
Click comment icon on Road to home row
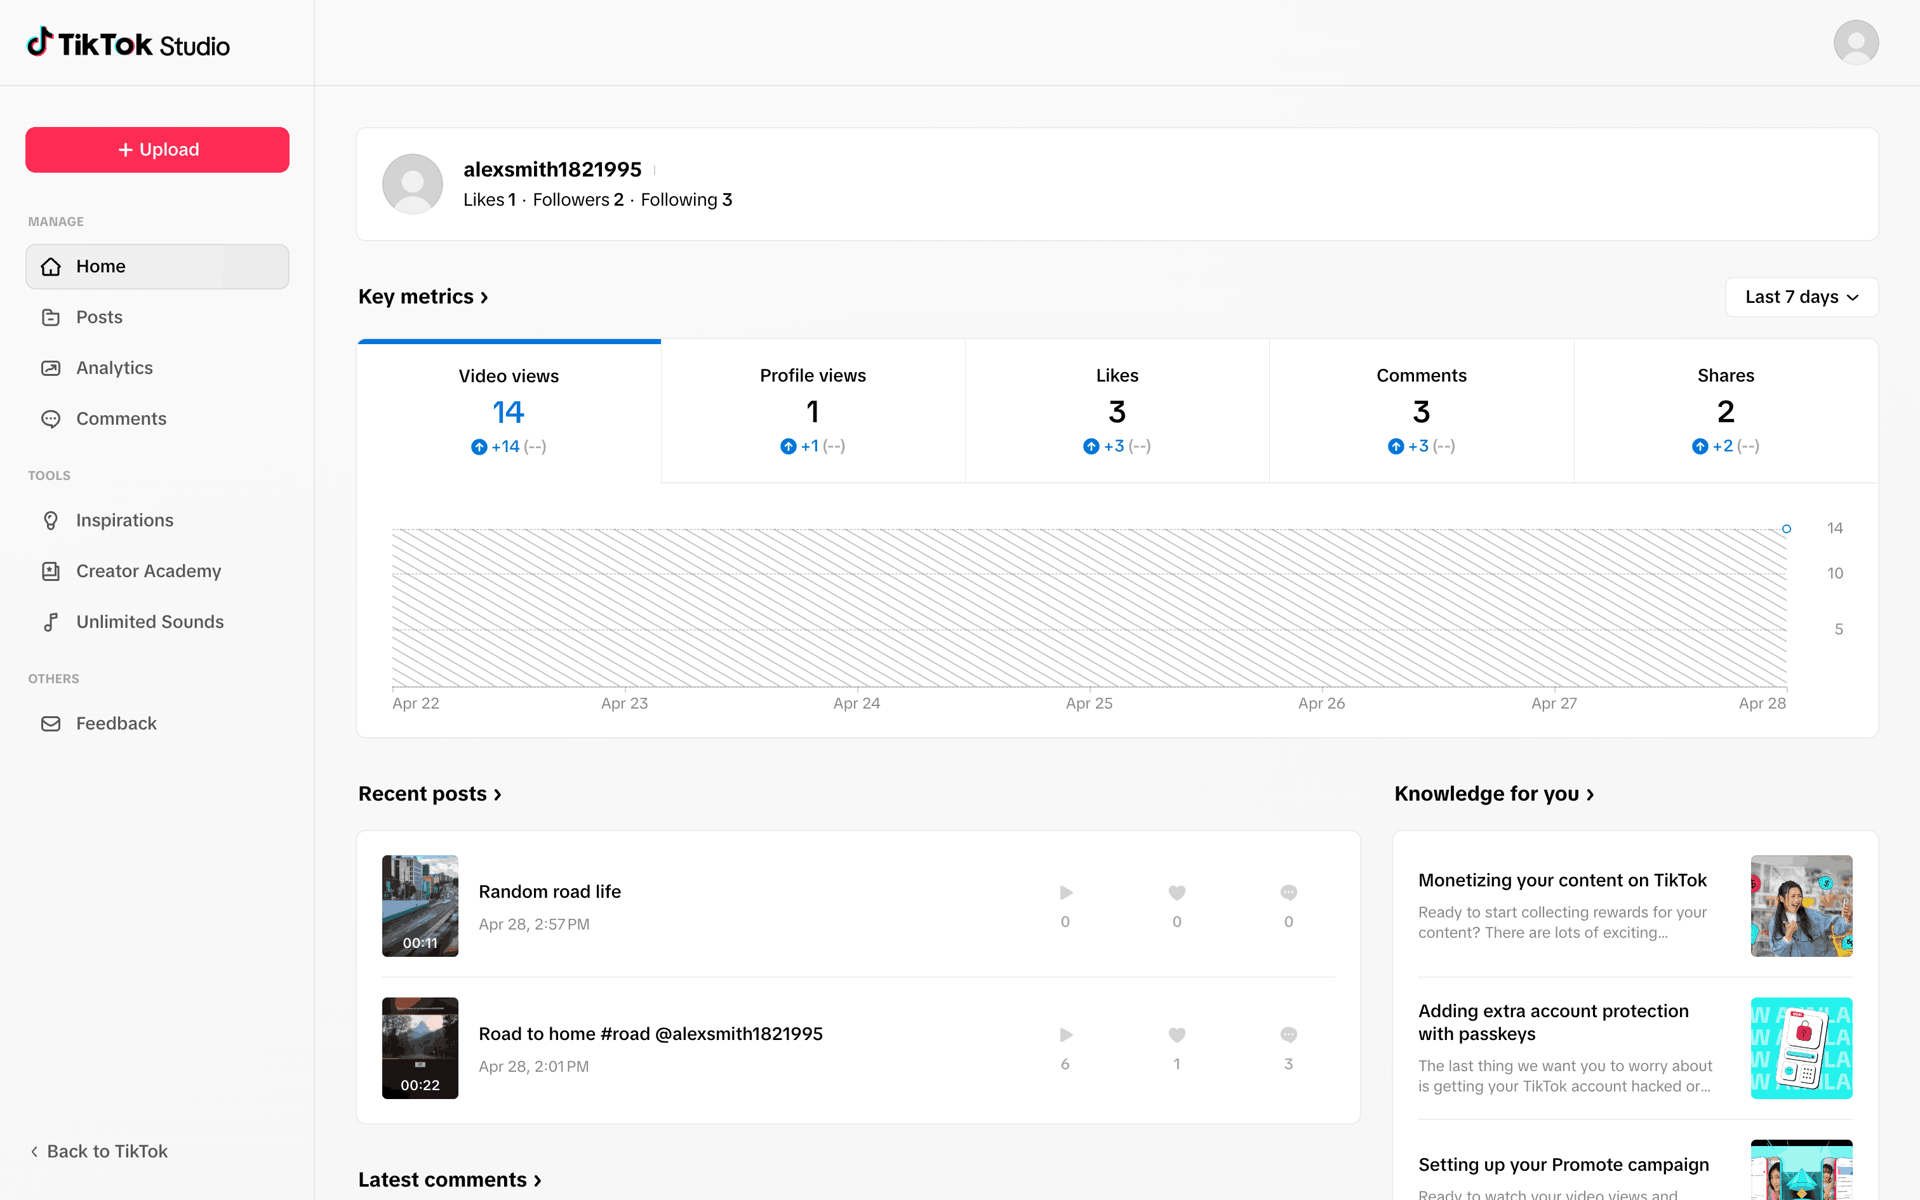pyautogui.click(x=1289, y=1034)
